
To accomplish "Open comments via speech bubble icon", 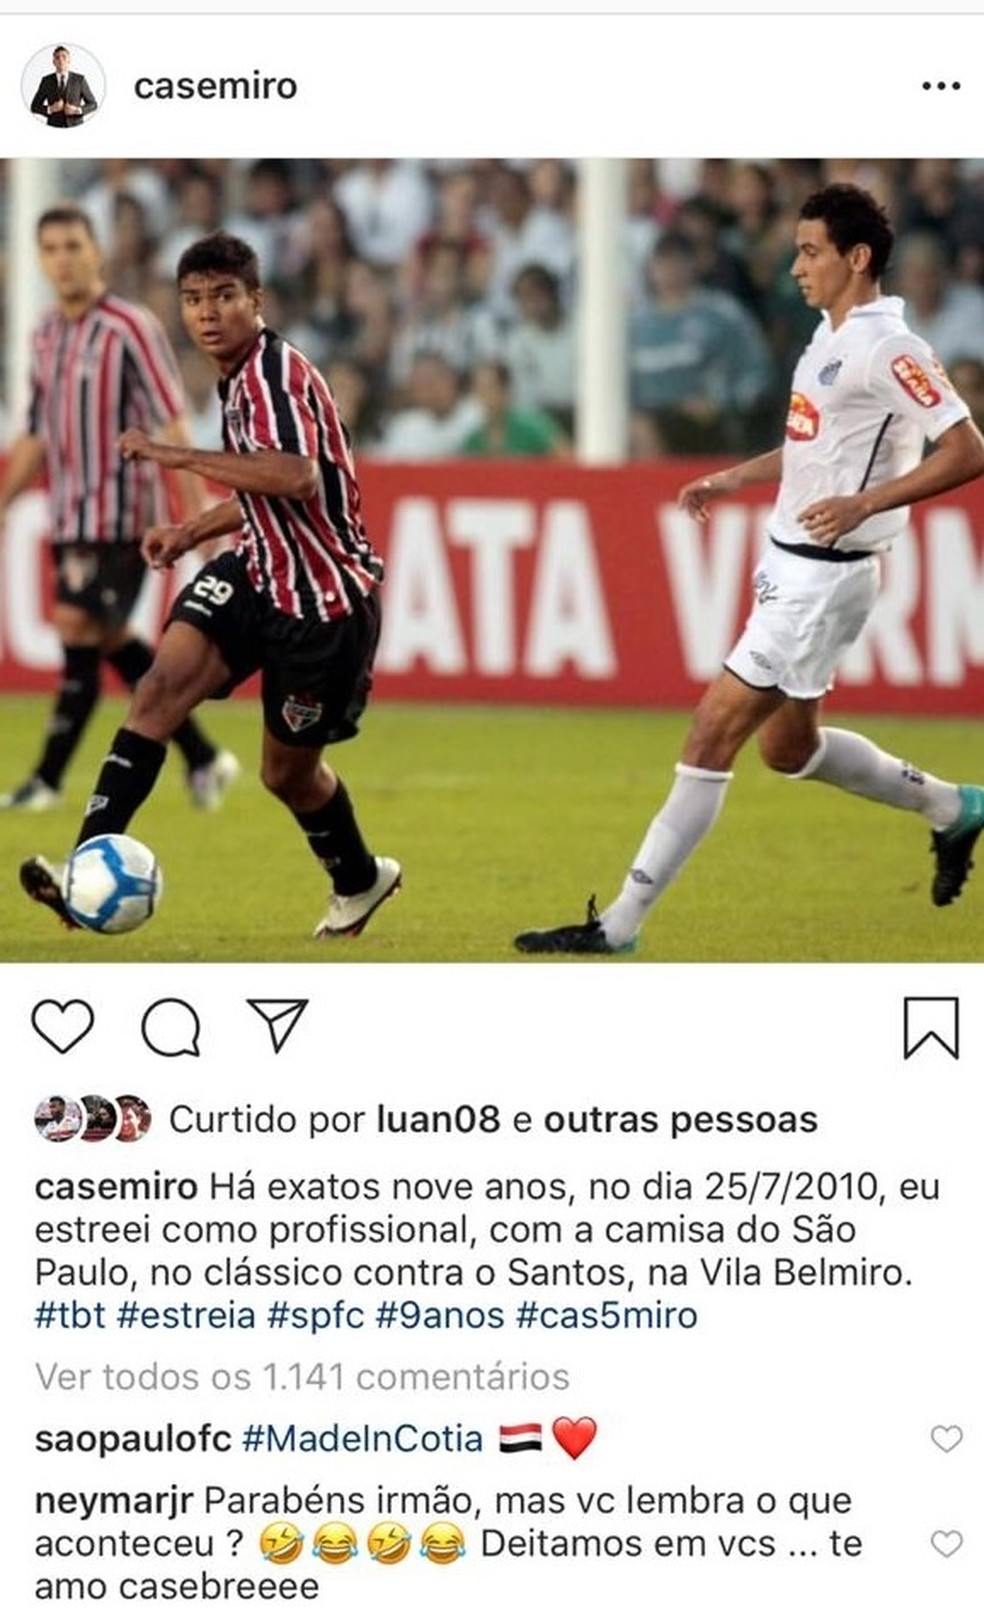I will click(171, 1028).
